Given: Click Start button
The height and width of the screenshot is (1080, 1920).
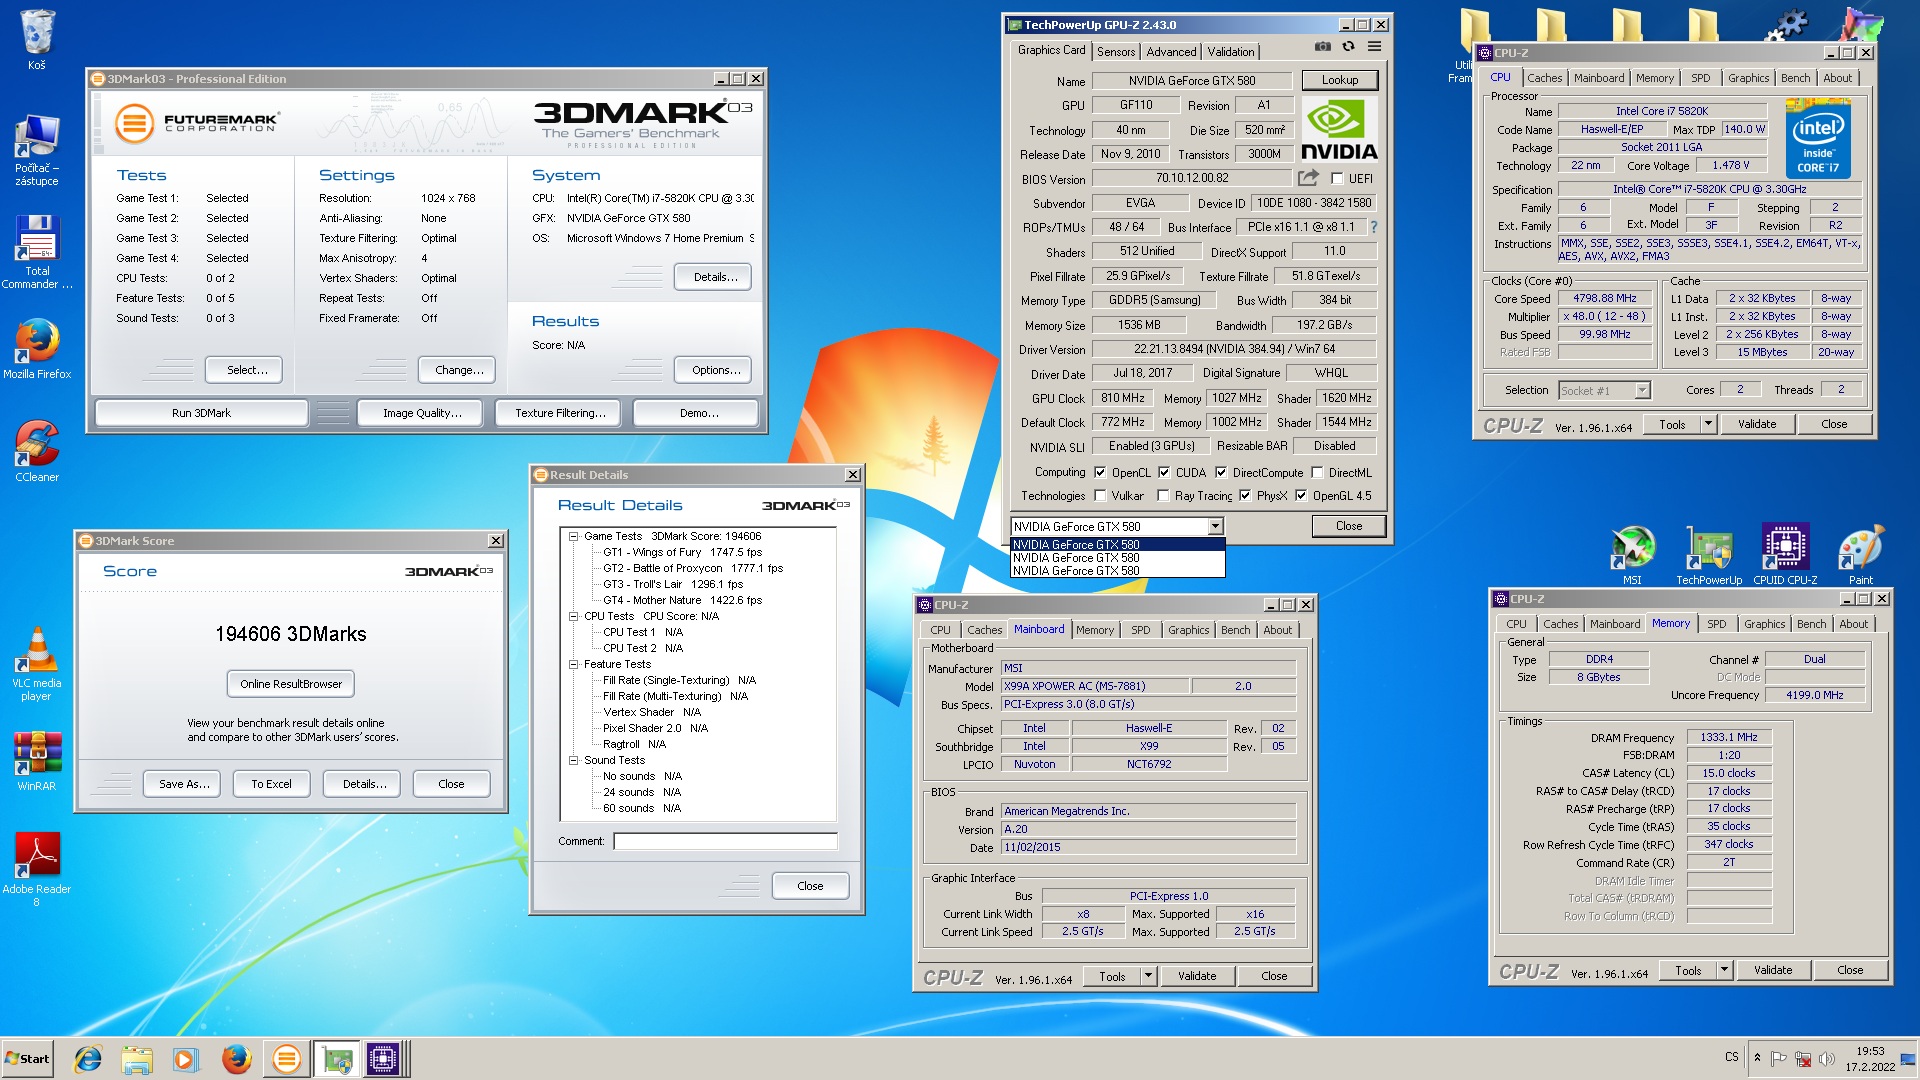Looking at the screenshot, I should (27, 1059).
